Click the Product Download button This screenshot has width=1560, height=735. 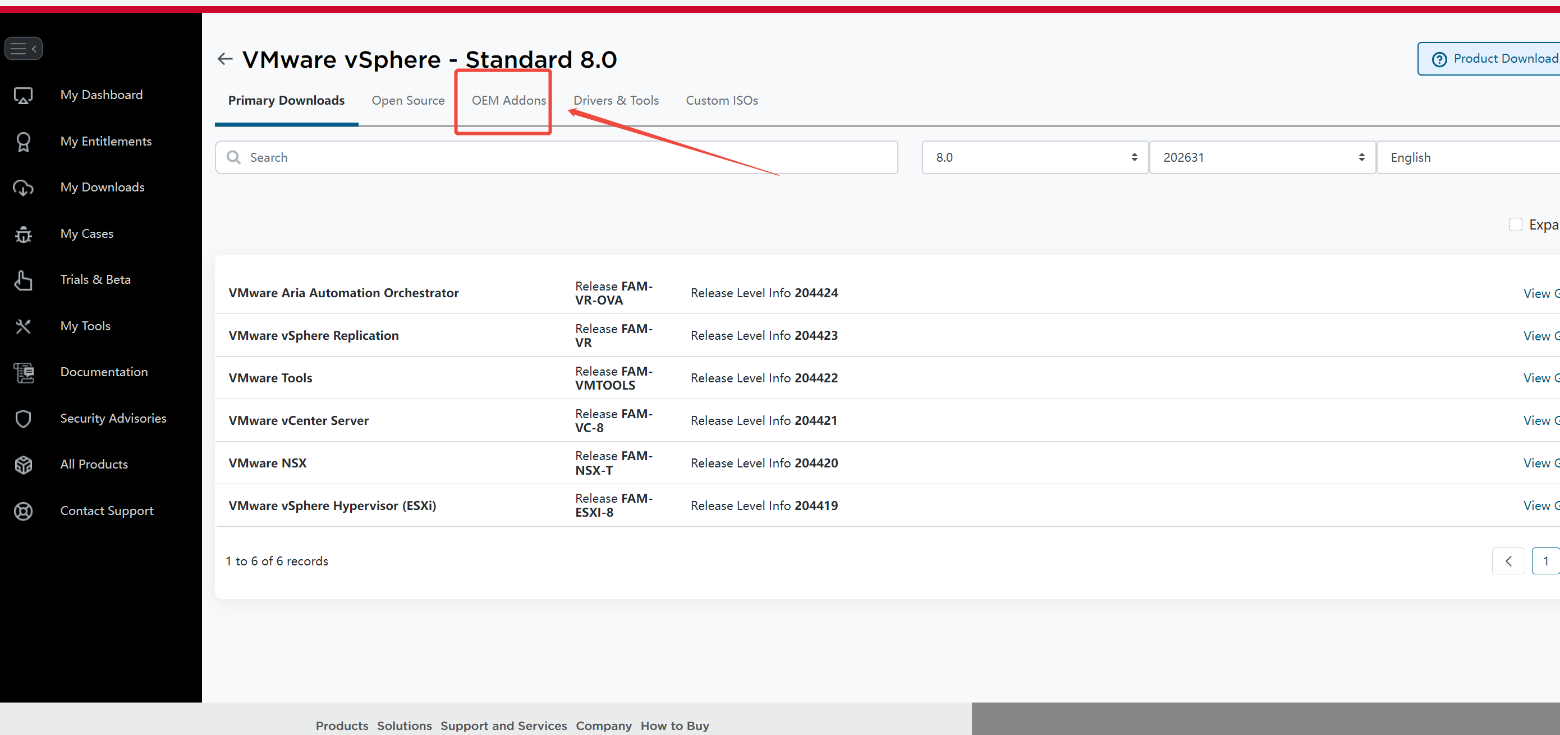(x=1489, y=59)
